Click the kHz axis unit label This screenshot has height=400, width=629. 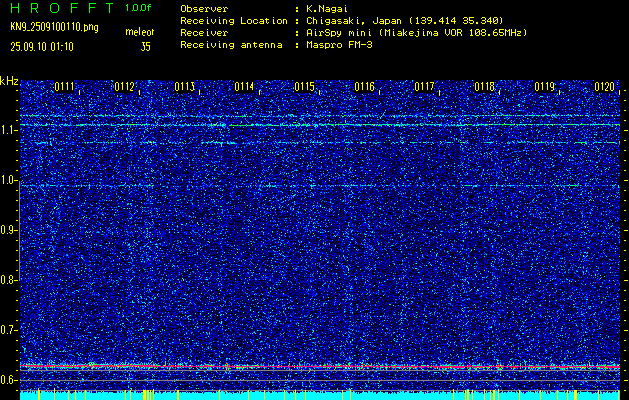point(9,81)
